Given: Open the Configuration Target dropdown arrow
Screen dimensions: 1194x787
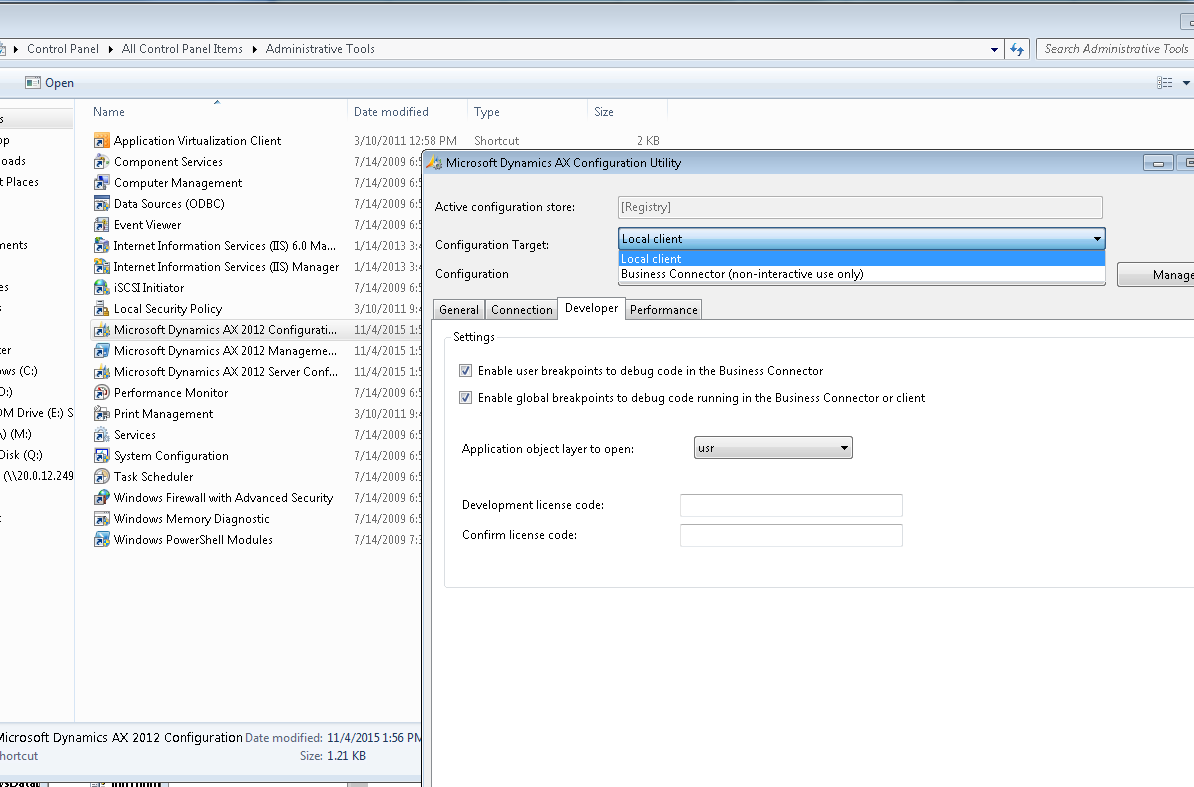Looking at the screenshot, I should 1097,239.
